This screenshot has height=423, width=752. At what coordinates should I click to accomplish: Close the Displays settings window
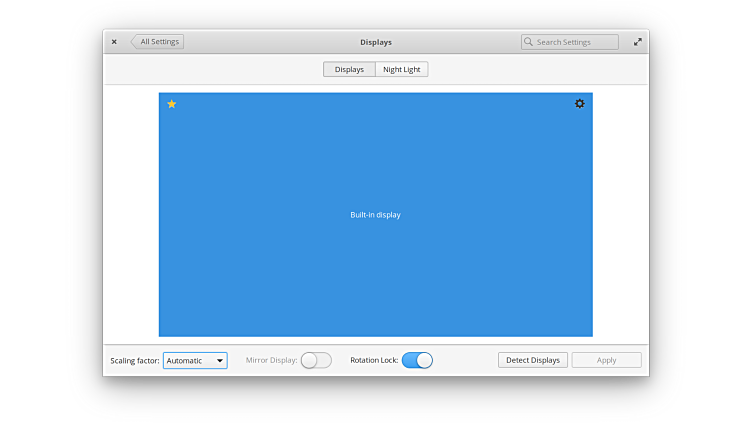click(114, 42)
